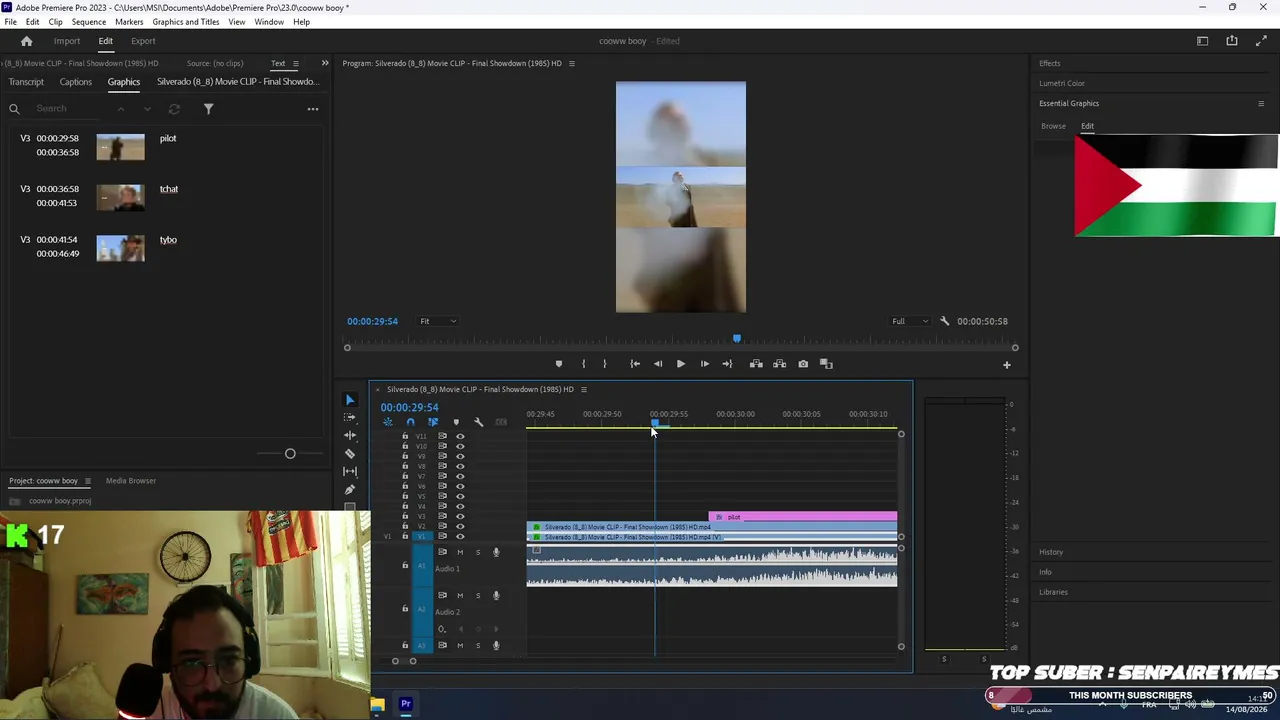Open the Media Browser tab
Viewport: 1280px width, 720px height.
131,481
